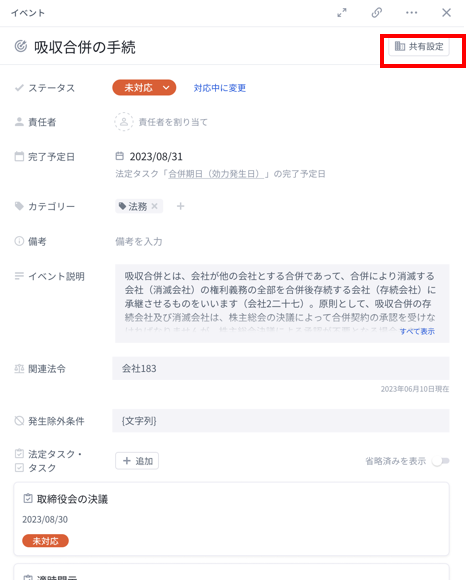
Task: Click 対応中に変更 link
Action: (x=220, y=88)
